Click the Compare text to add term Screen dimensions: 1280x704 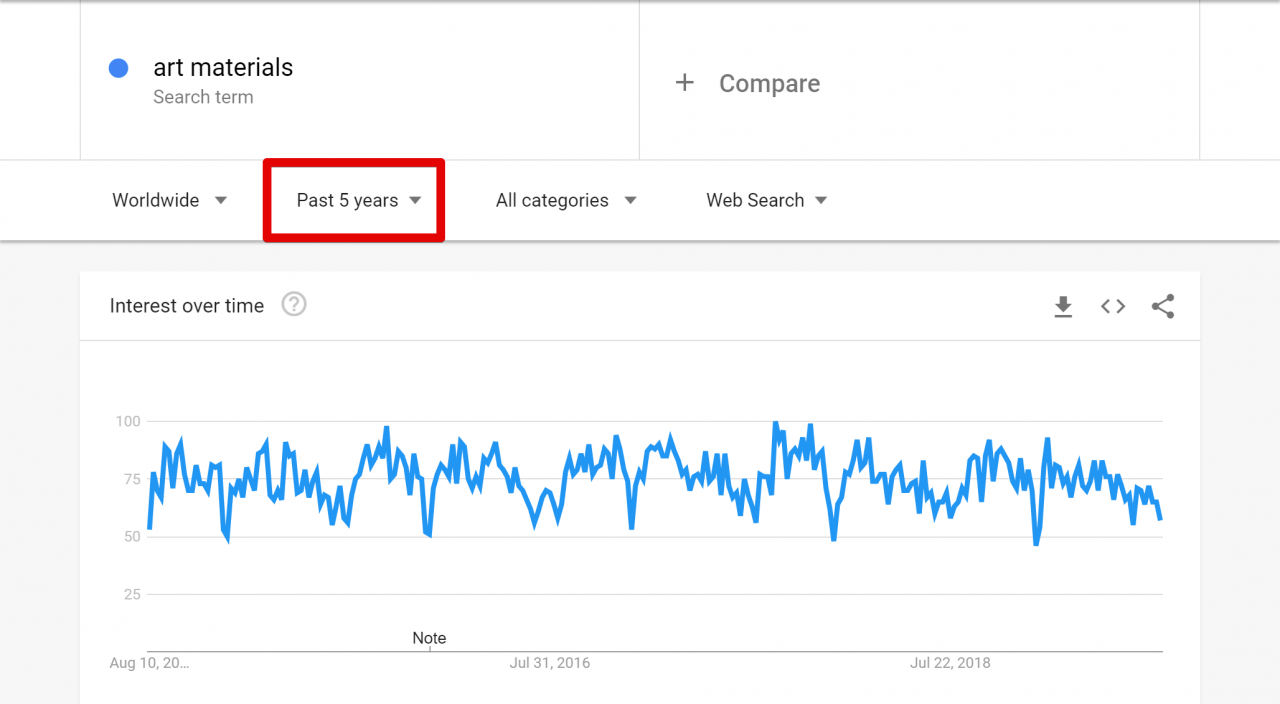[769, 84]
